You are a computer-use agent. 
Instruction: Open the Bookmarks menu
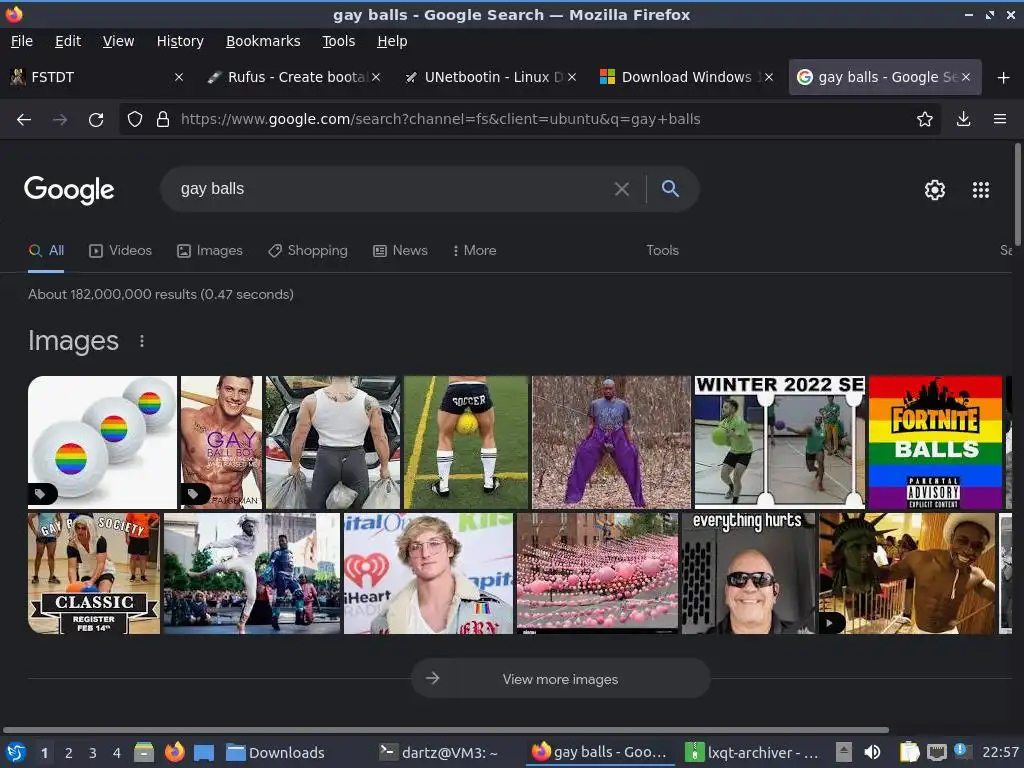tap(263, 41)
